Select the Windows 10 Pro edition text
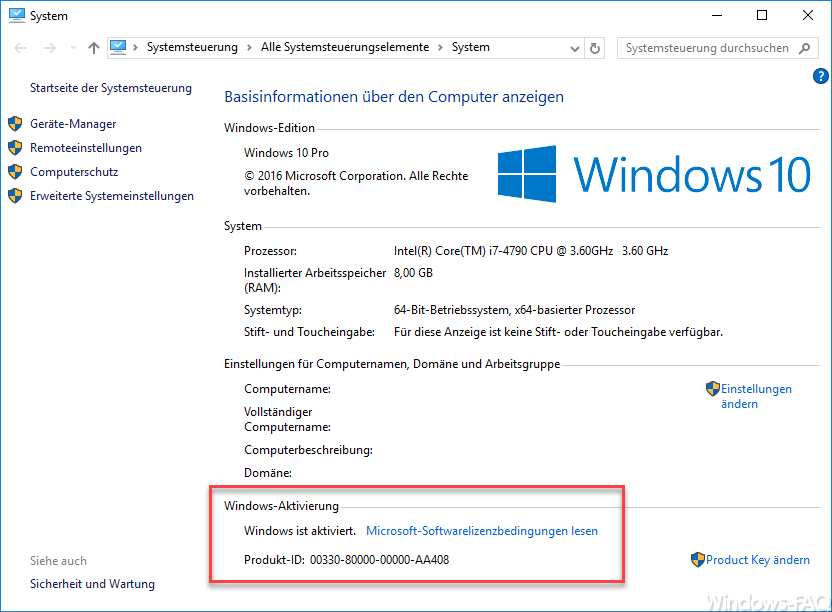The height and width of the screenshot is (612, 832). 287,153
